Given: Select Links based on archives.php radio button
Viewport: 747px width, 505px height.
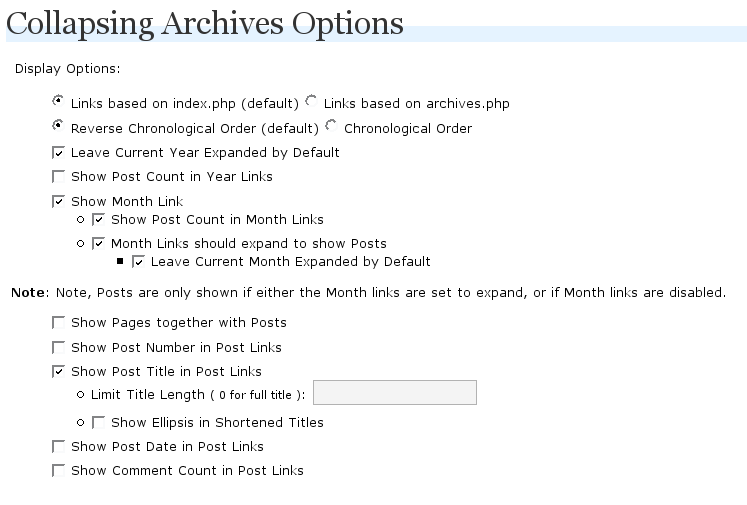Looking at the screenshot, I should pos(311,101).
